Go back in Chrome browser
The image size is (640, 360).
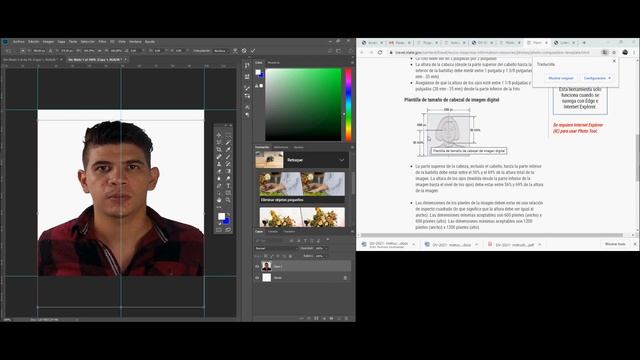[362, 52]
